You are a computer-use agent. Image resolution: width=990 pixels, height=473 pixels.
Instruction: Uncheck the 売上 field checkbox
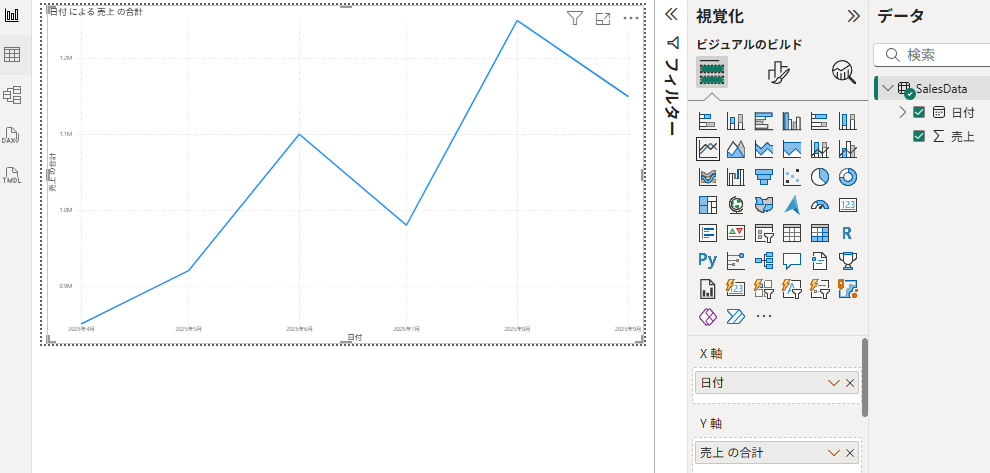(x=919, y=136)
